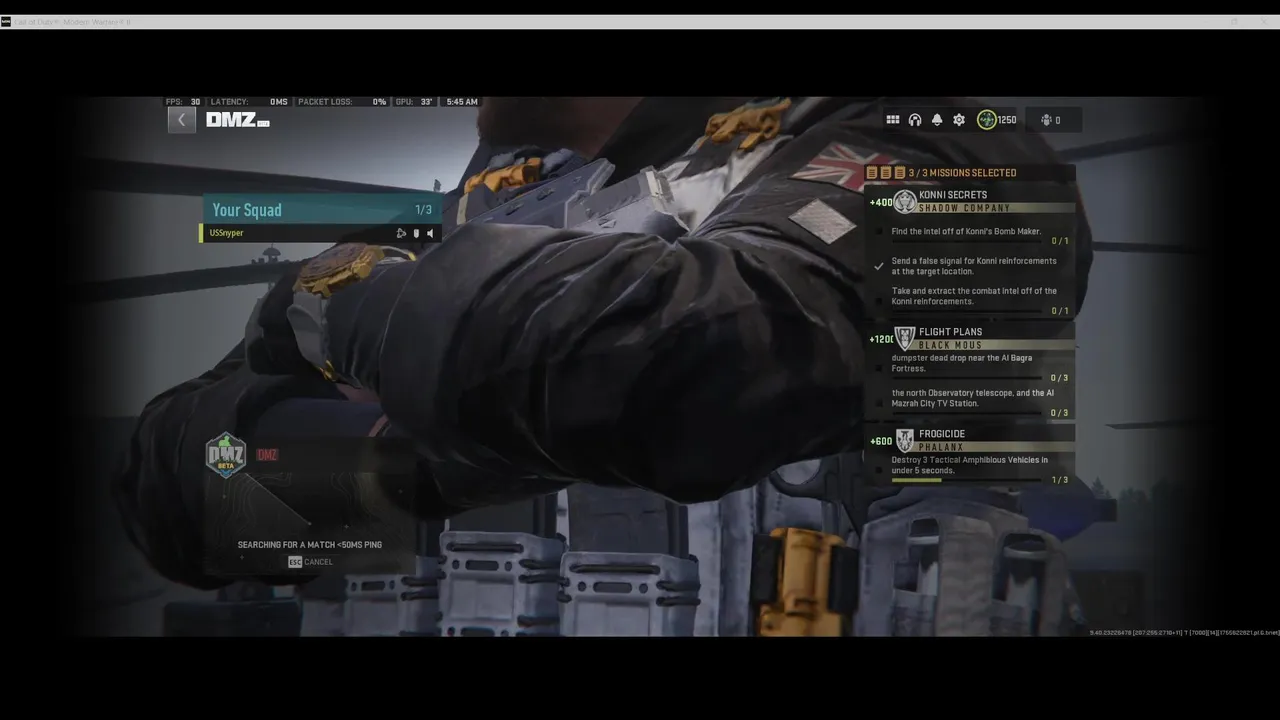Click USSnyper's mouse input icon
The width and height of the screenshot is (1280, 720).
pyautogui.click(x=416, y=233)
